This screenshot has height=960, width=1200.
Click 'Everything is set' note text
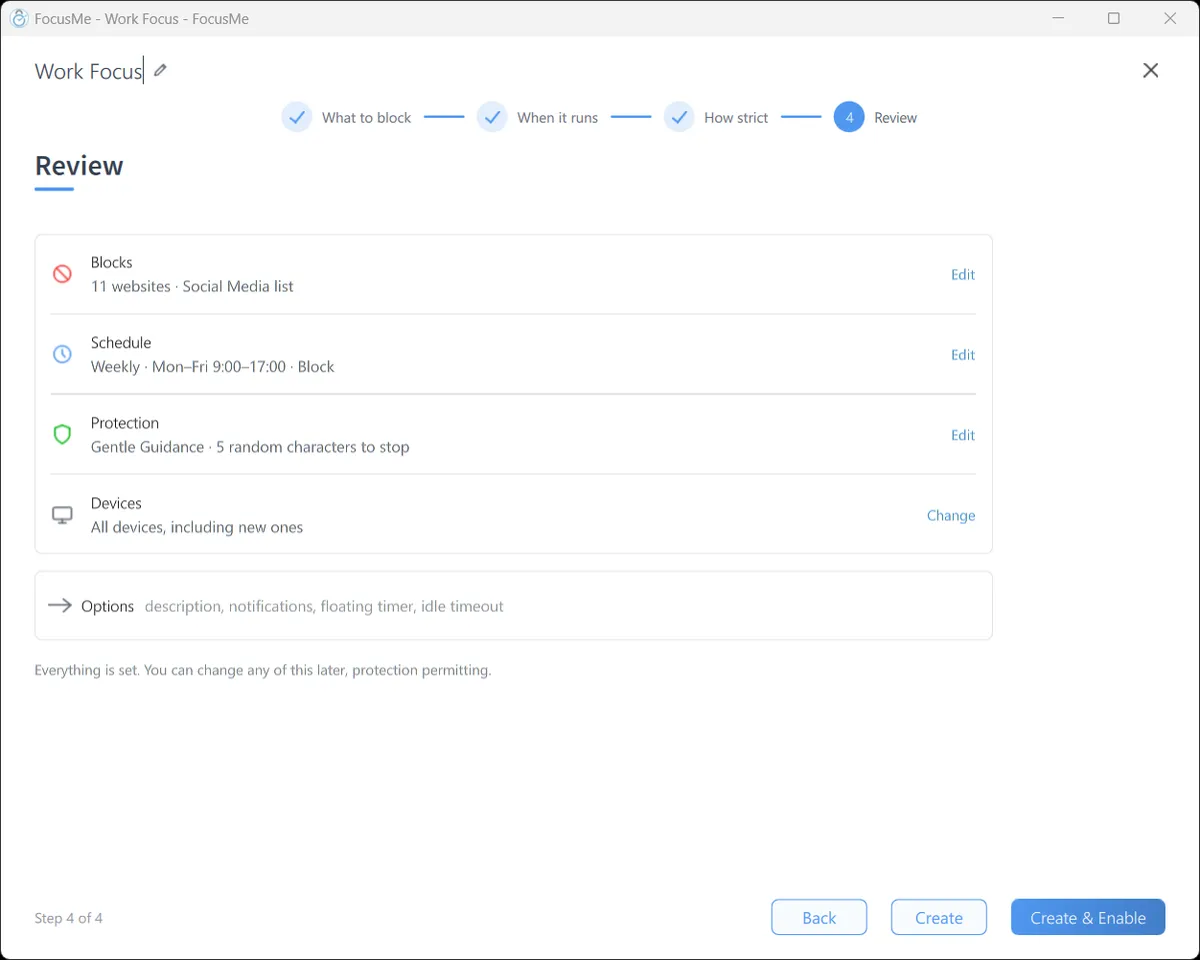[x=263, y=670]
